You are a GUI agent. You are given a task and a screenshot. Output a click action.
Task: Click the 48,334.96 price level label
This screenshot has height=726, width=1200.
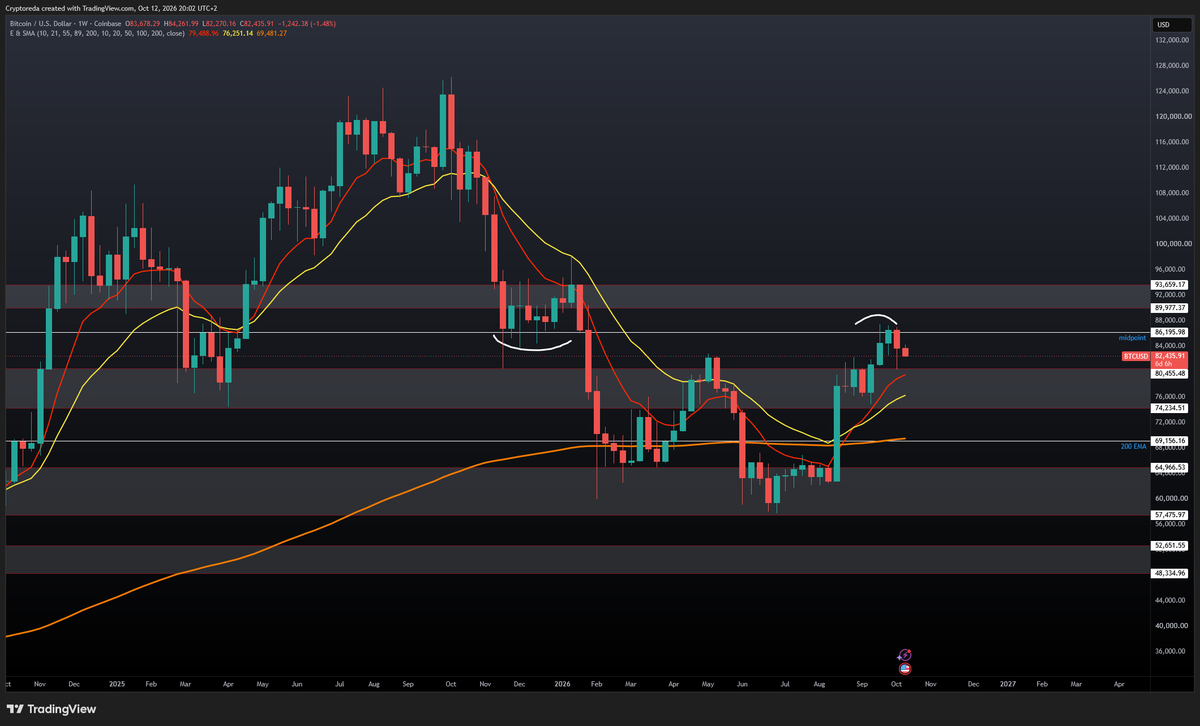1170,573
